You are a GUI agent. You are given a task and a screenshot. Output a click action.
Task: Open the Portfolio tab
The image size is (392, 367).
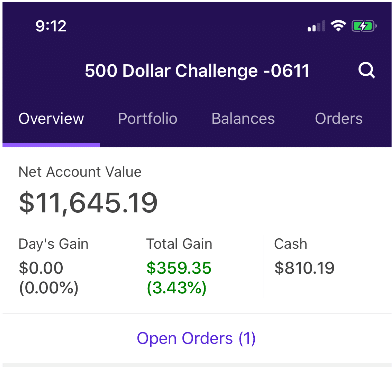click(x=148, y=119)
